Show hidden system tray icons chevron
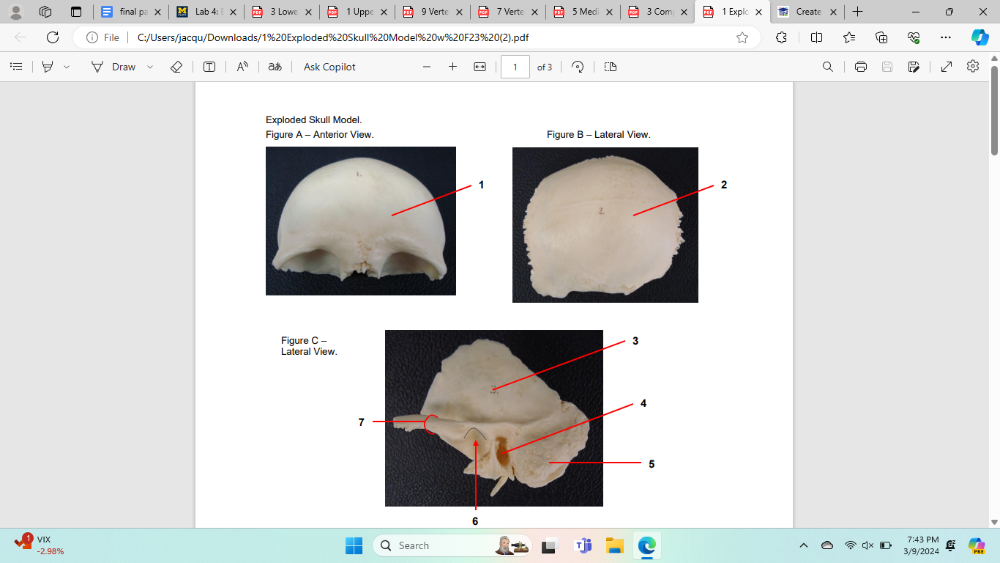Viewport: 1000px width, 563px height. coord(803,546)
